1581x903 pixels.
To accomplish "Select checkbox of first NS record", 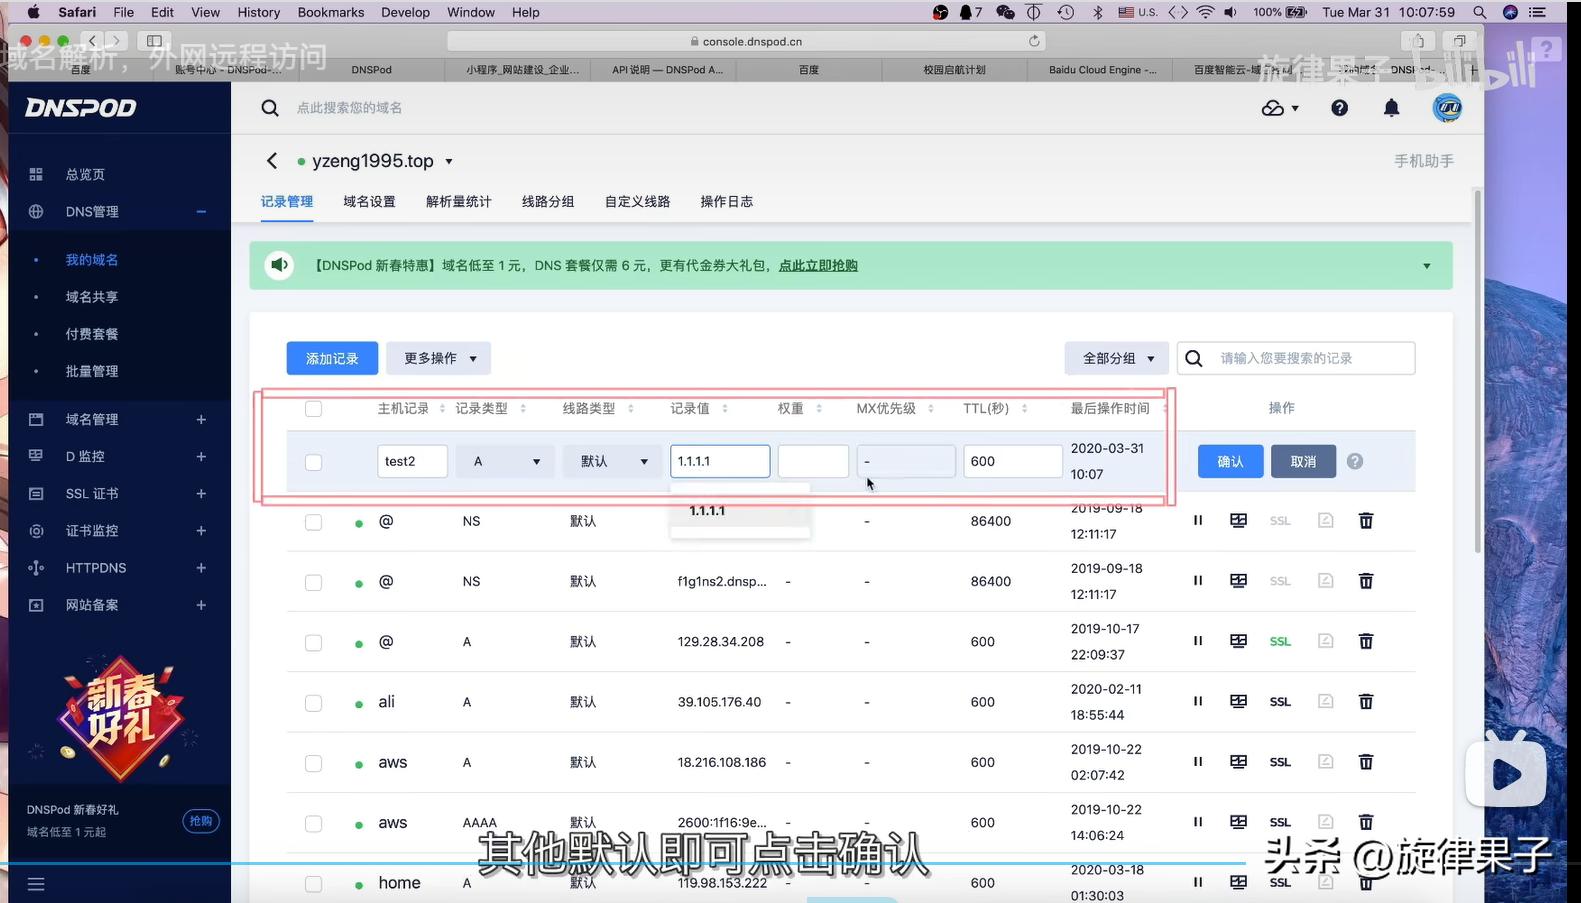I will coord(313,522).
